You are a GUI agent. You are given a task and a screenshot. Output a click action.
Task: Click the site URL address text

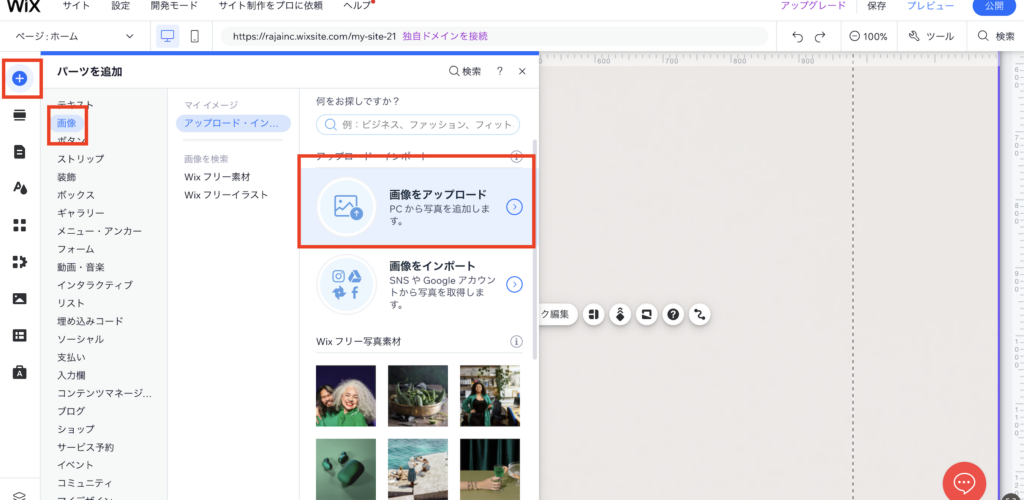pyautogui.click(x=315, y=37)
